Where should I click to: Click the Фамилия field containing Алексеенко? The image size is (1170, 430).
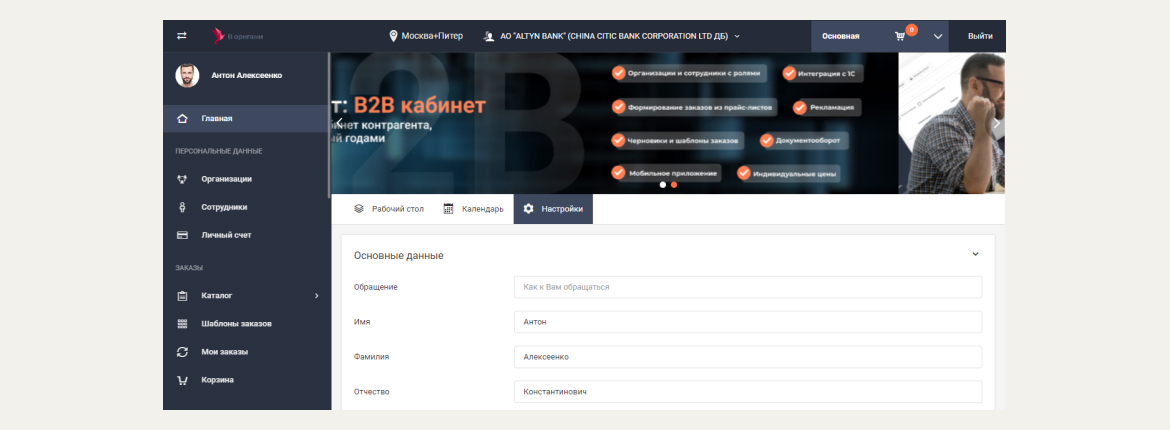tap(748, 357)
